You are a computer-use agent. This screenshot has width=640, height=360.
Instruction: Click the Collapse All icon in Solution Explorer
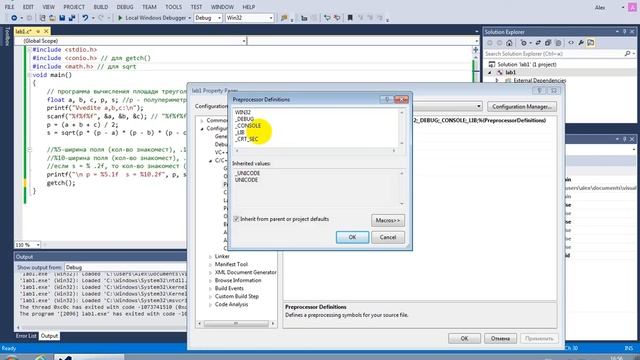[x=548, y=43]
